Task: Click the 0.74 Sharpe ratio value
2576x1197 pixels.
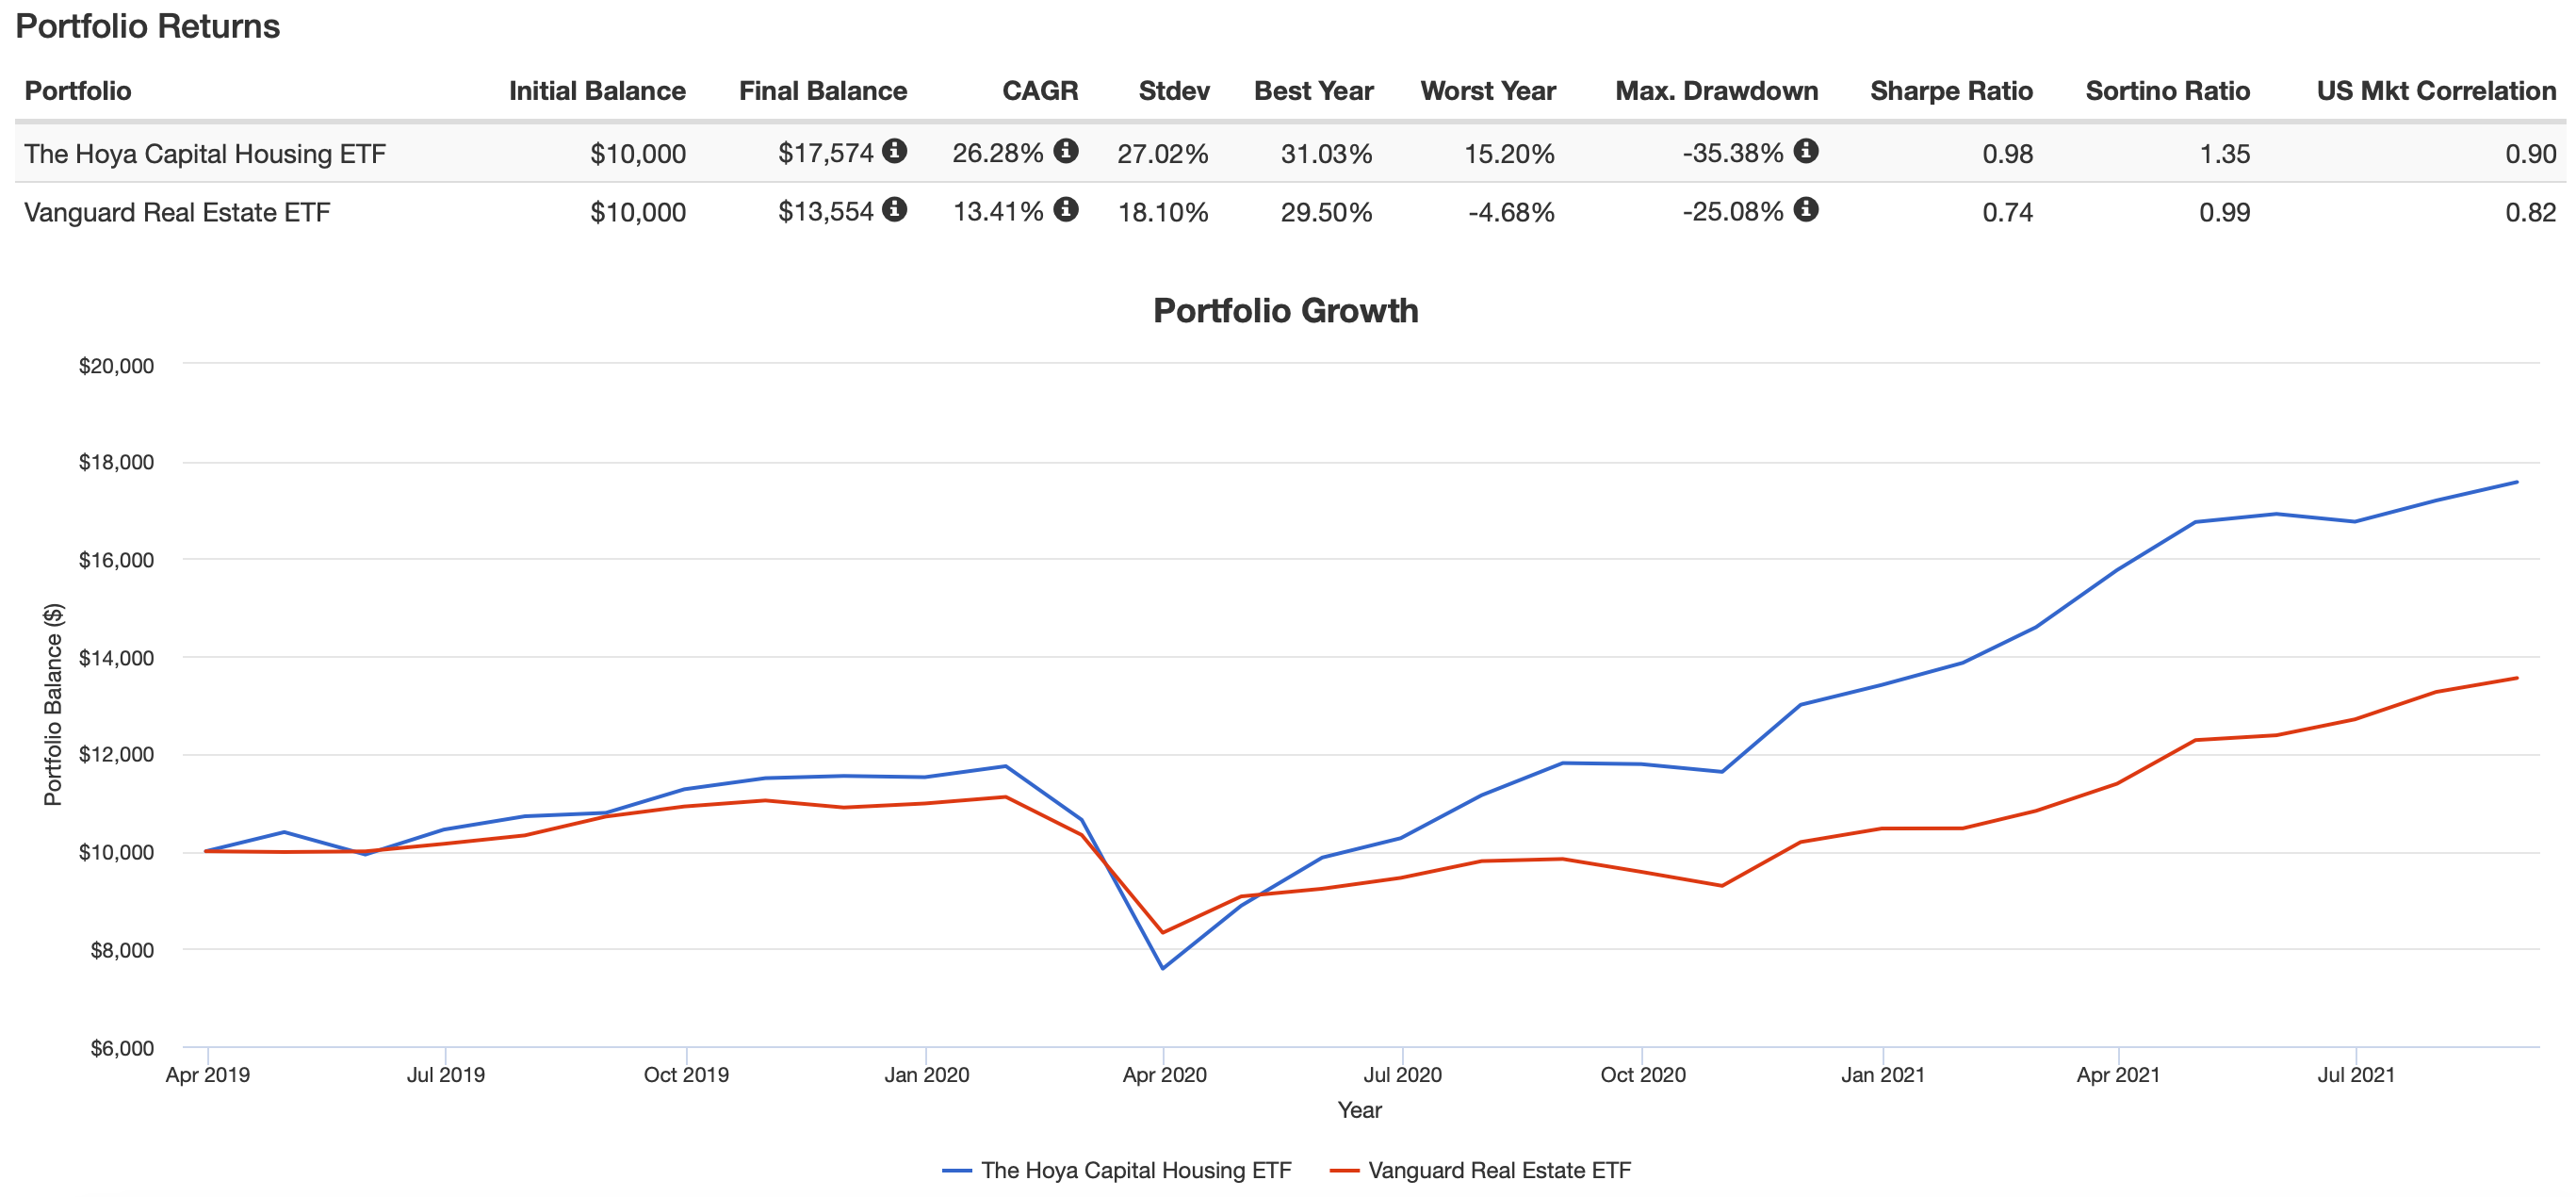Action: [x=2007, y=212]
